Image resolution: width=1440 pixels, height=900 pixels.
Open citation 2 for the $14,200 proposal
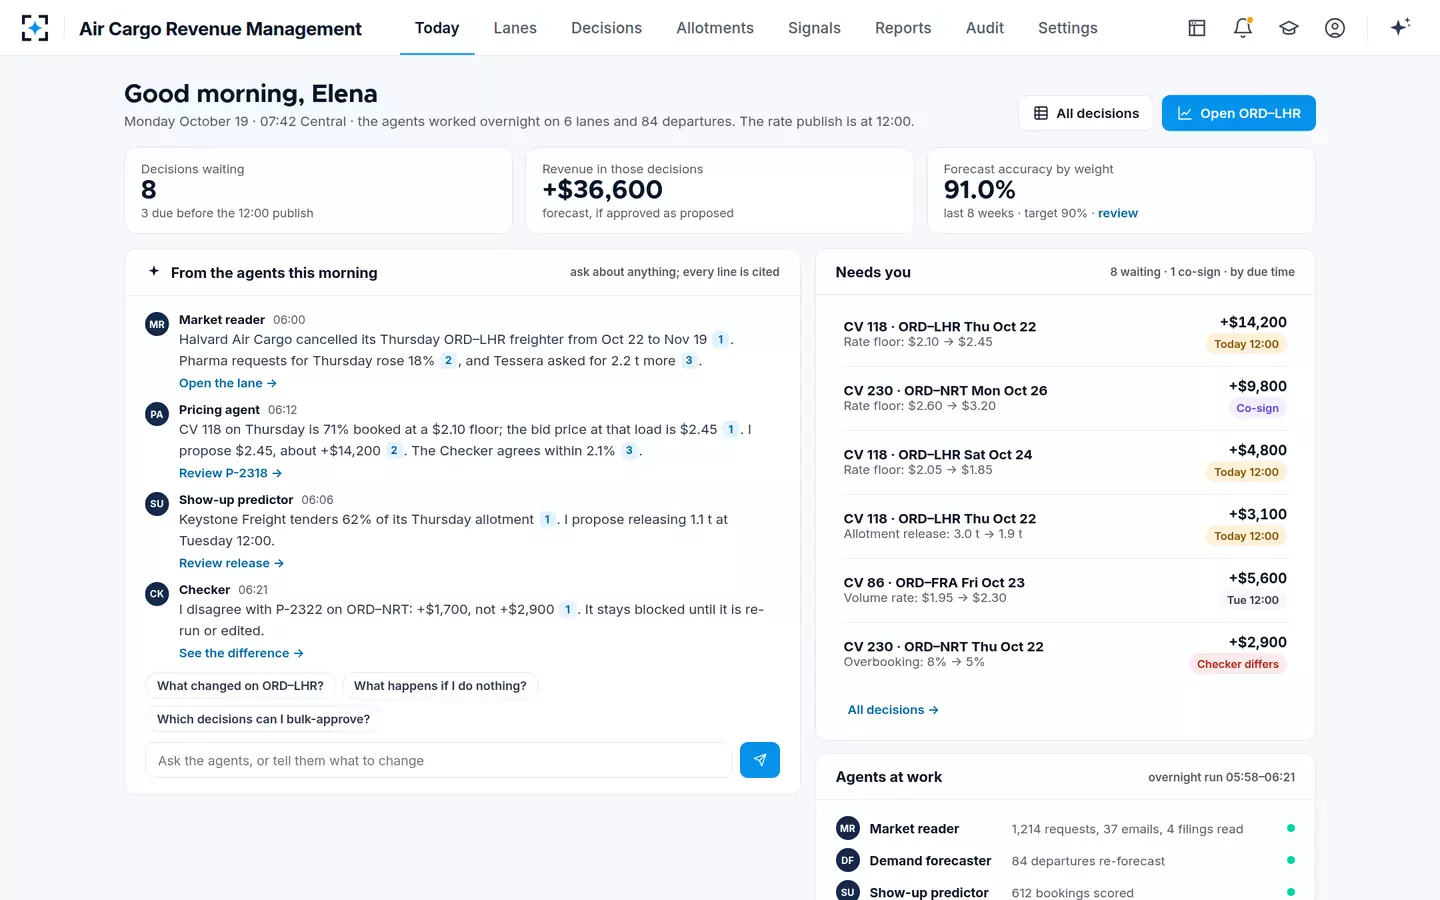coord(394,451)
